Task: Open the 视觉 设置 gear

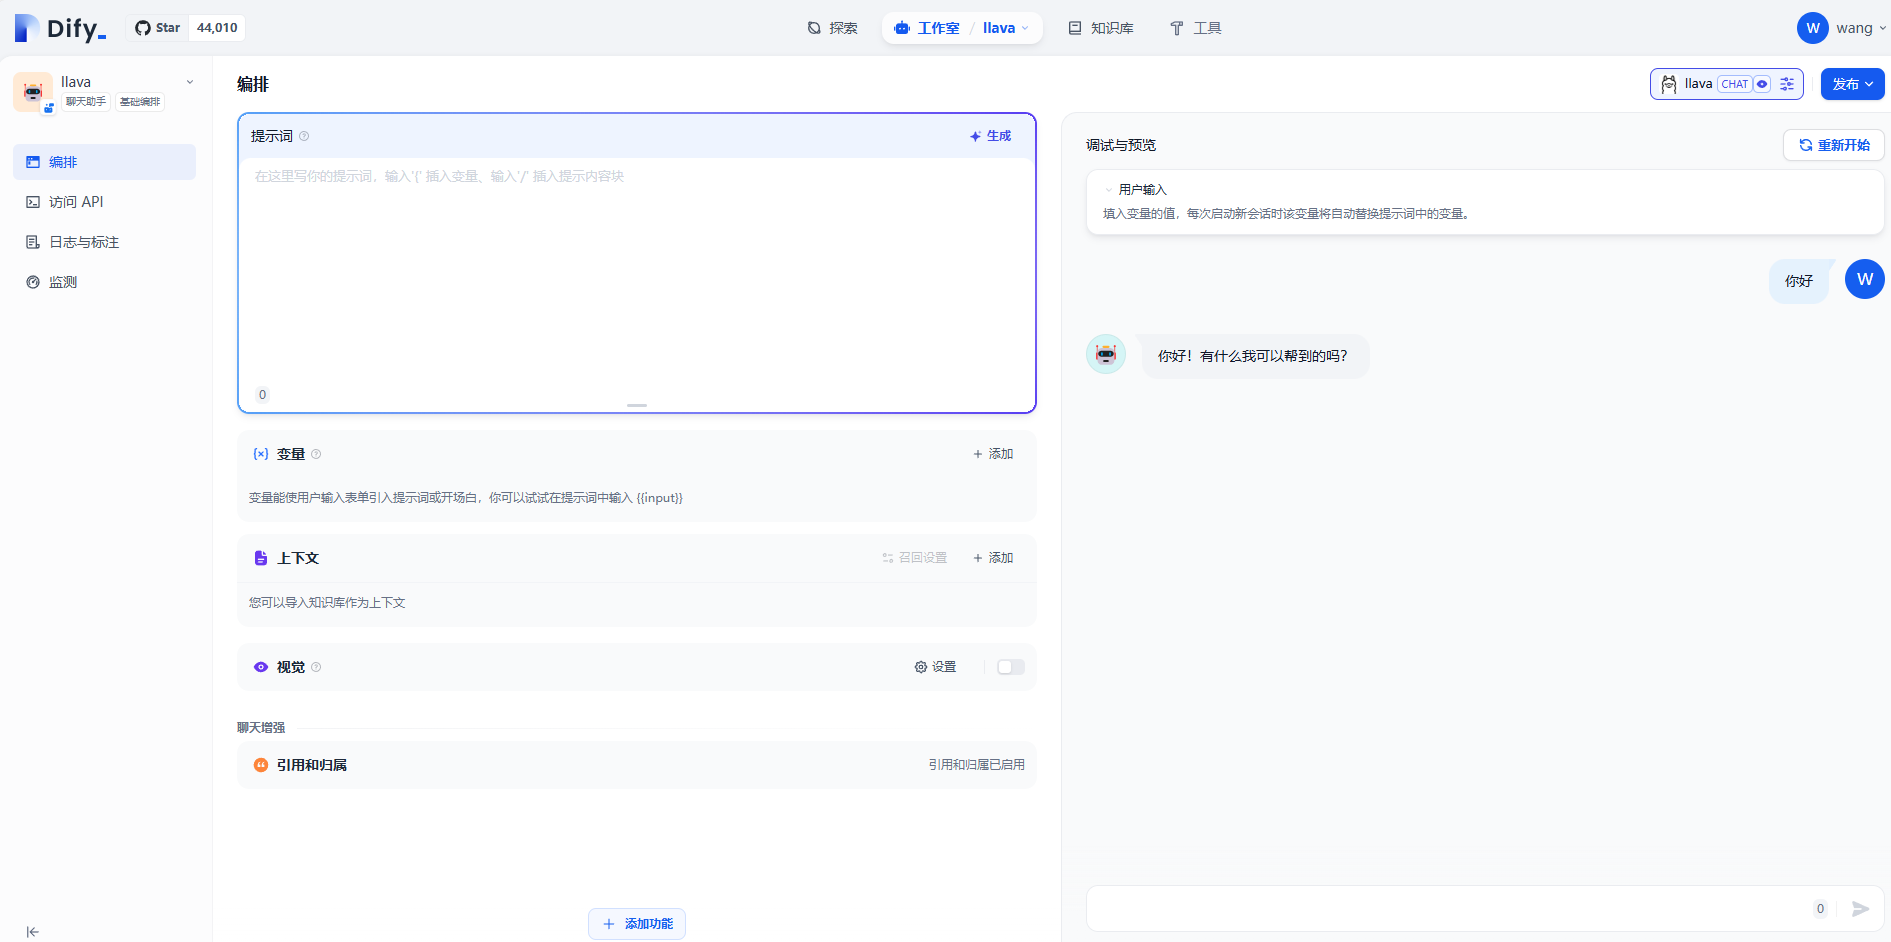Action: tap(935, 667)
